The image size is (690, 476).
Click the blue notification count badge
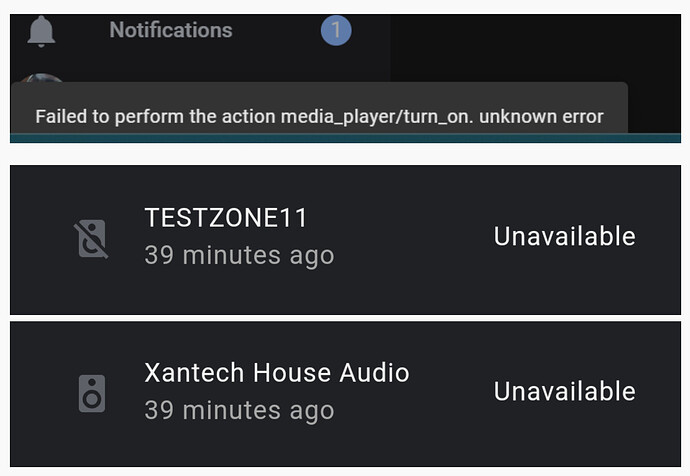tap(336, 31)
